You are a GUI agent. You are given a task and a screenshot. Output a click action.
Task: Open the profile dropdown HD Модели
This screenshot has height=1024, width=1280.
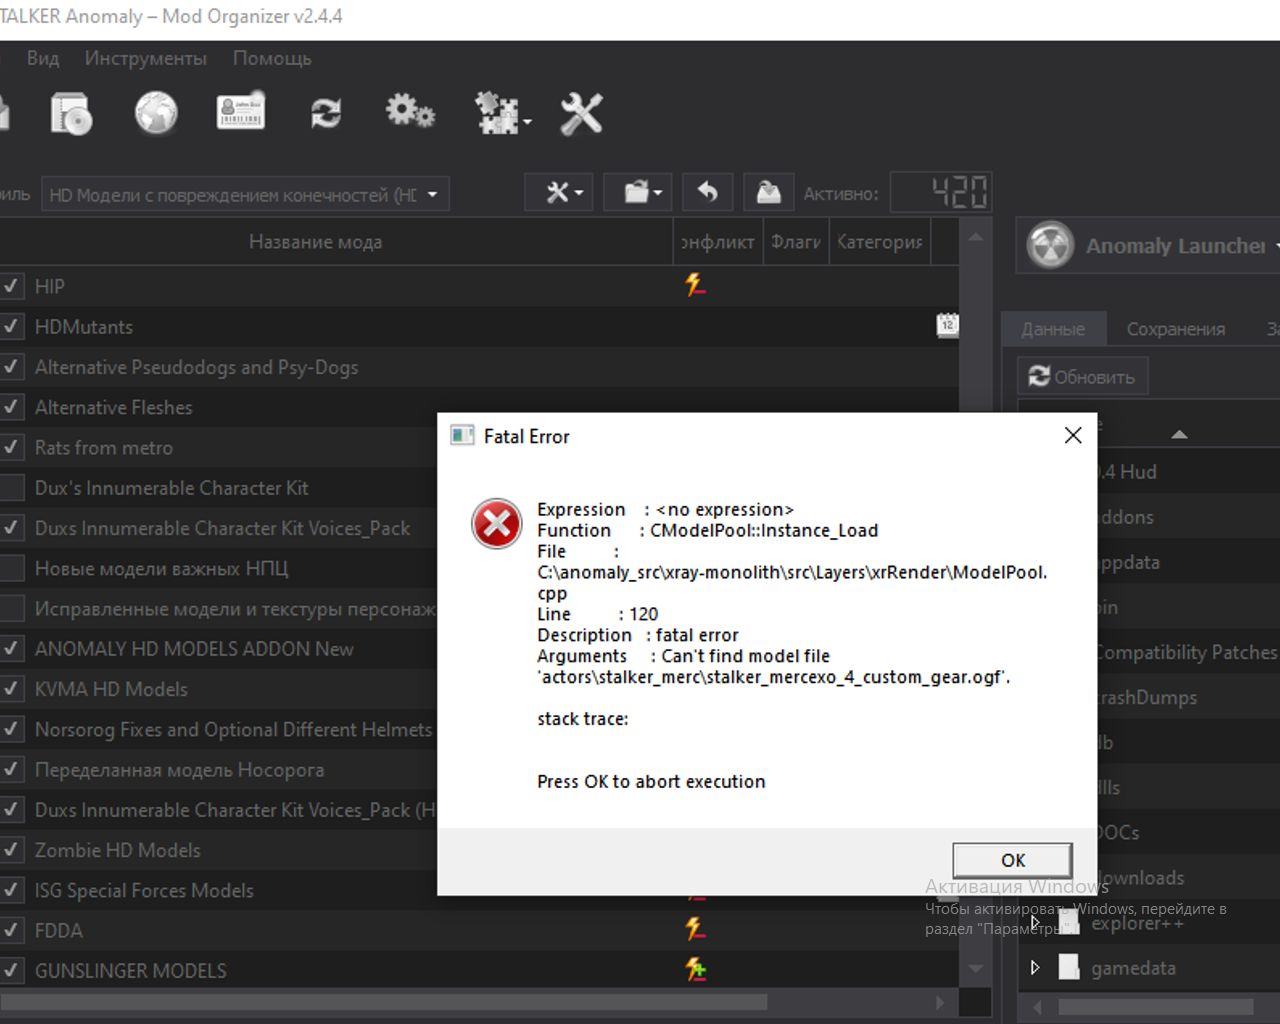pos(245,194)
